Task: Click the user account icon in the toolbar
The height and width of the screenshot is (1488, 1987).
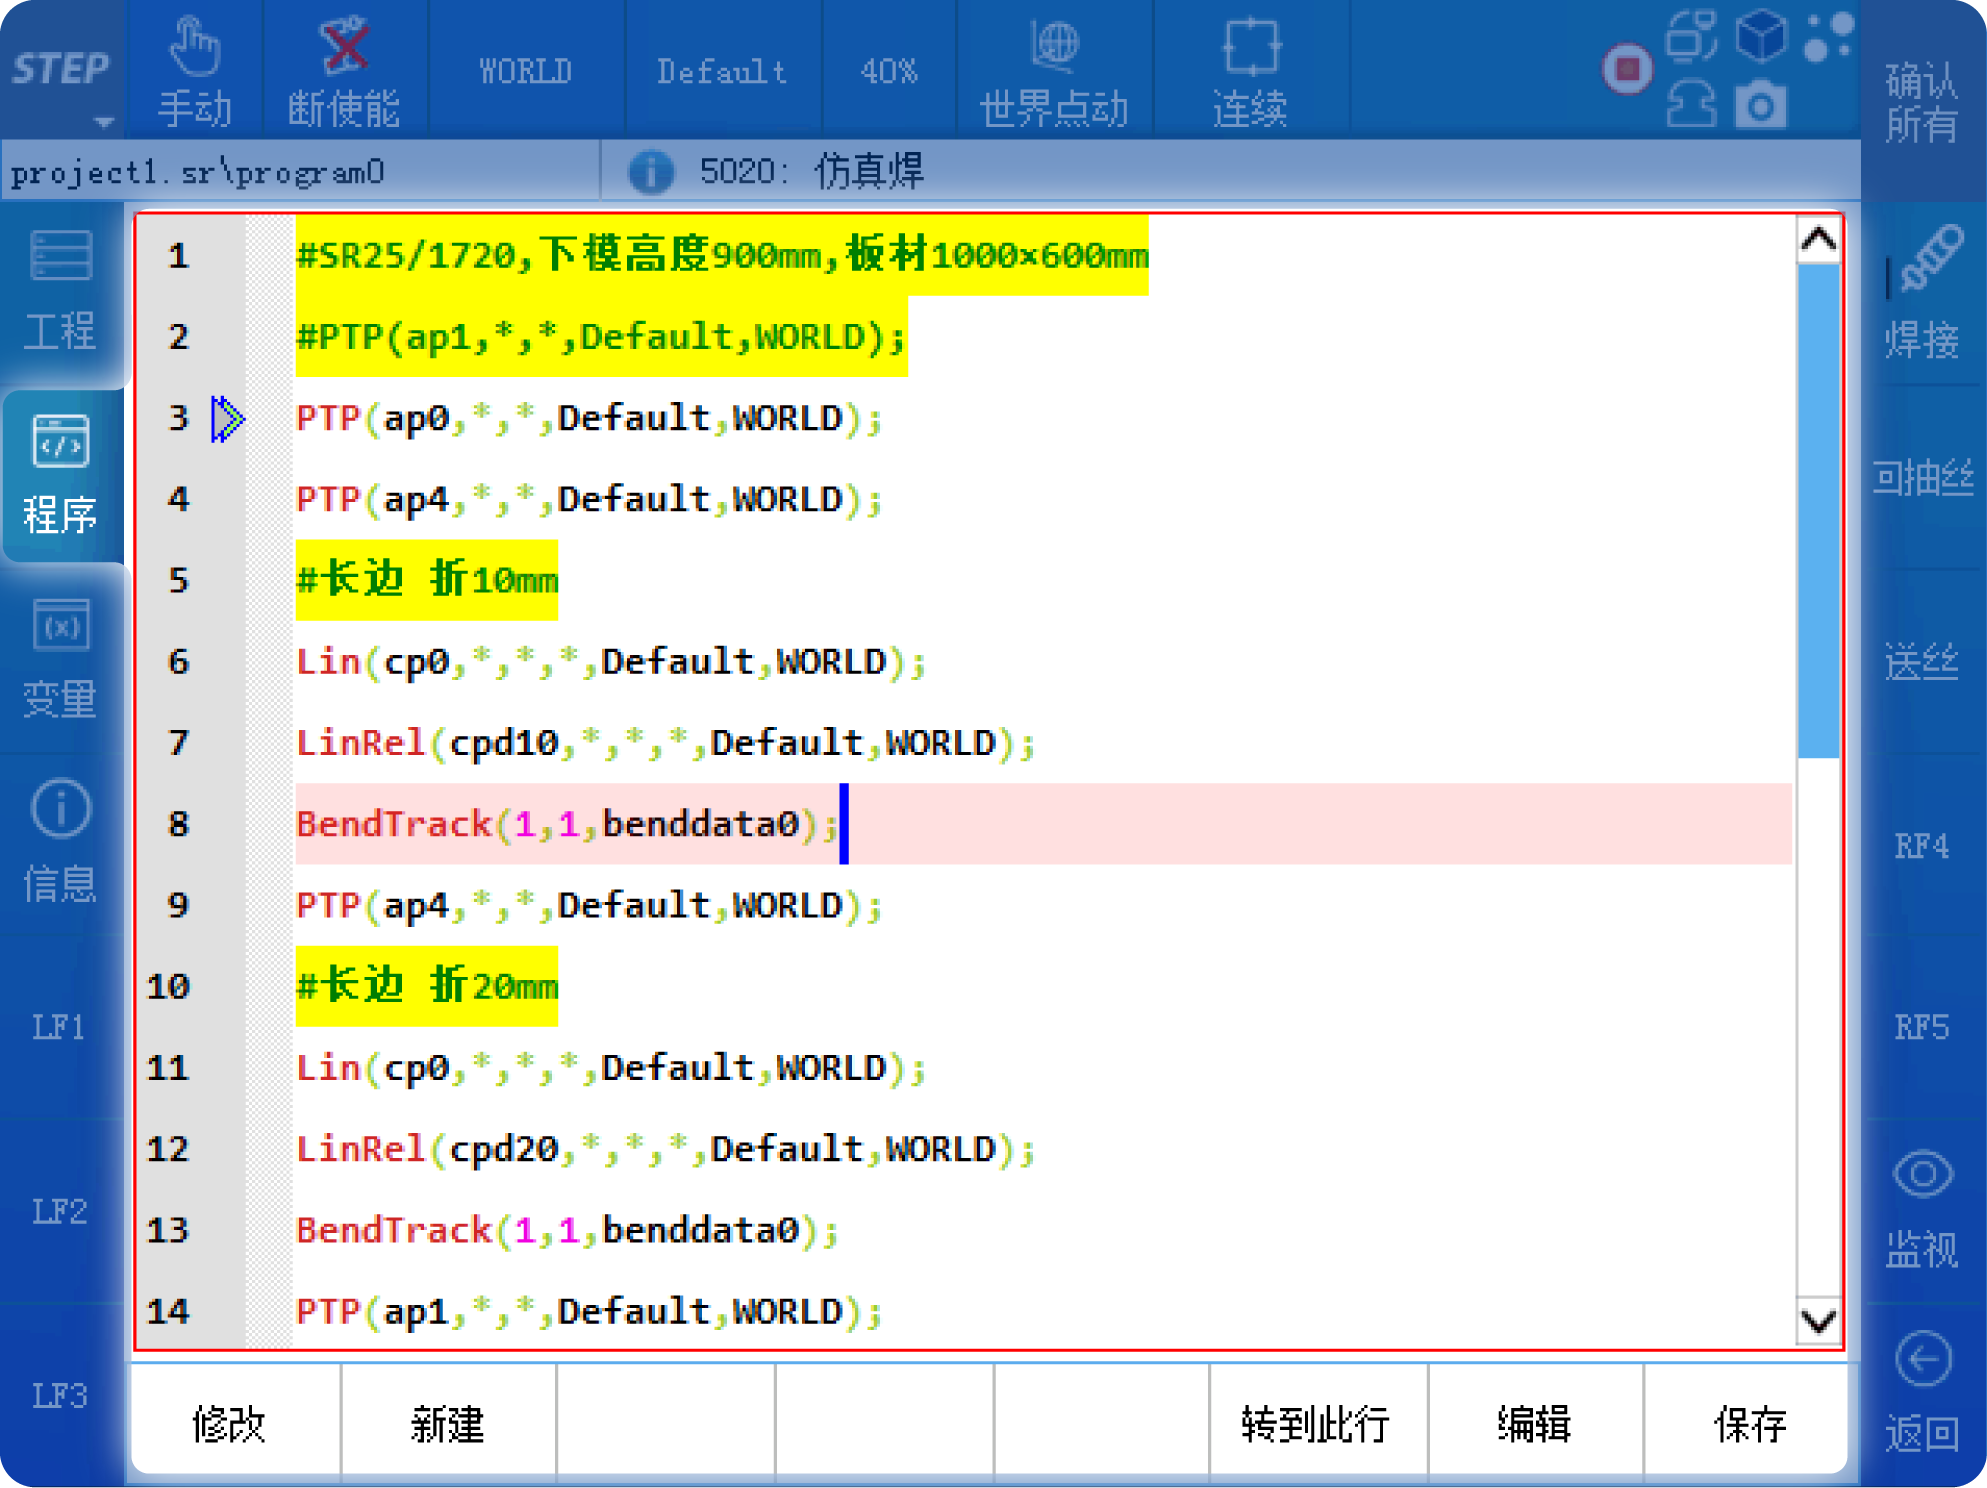Action: click(x=1691, y=104)
